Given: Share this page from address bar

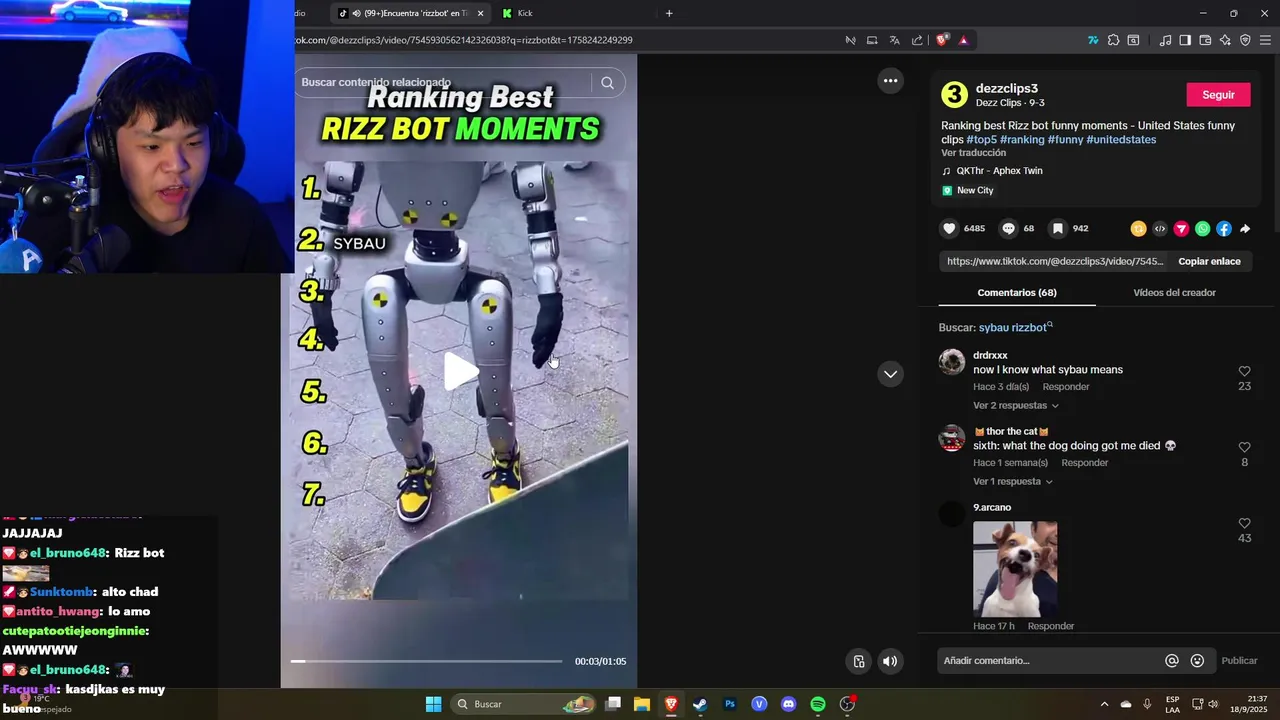Looking at the screenshot, I should [x=917, y=40].
